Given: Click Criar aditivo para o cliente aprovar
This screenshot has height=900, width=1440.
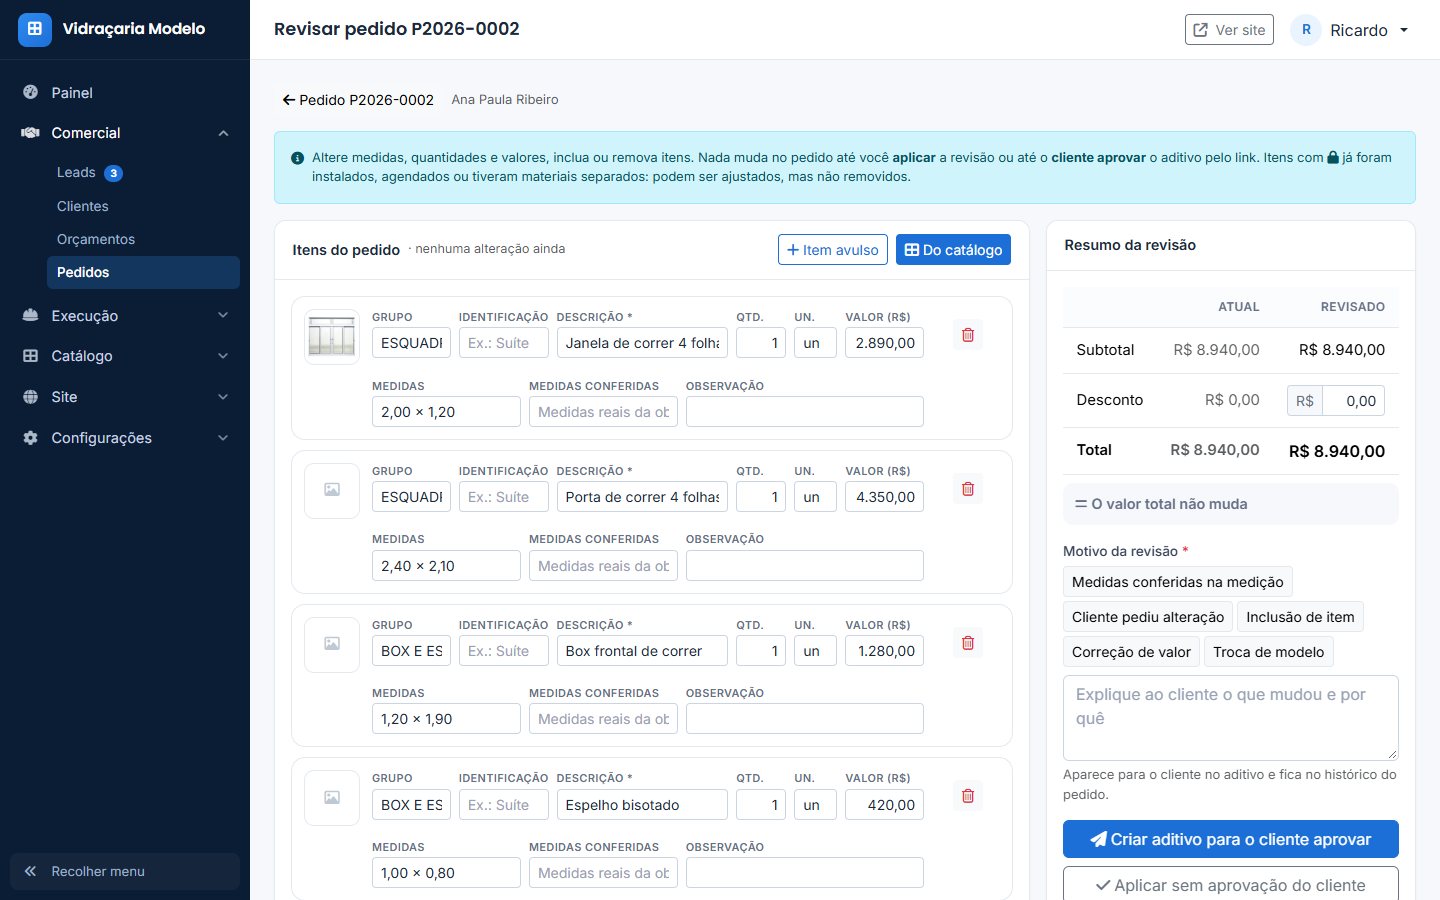Looking at the screenshot, I should pyautogui.click(x=1230, y=839).
